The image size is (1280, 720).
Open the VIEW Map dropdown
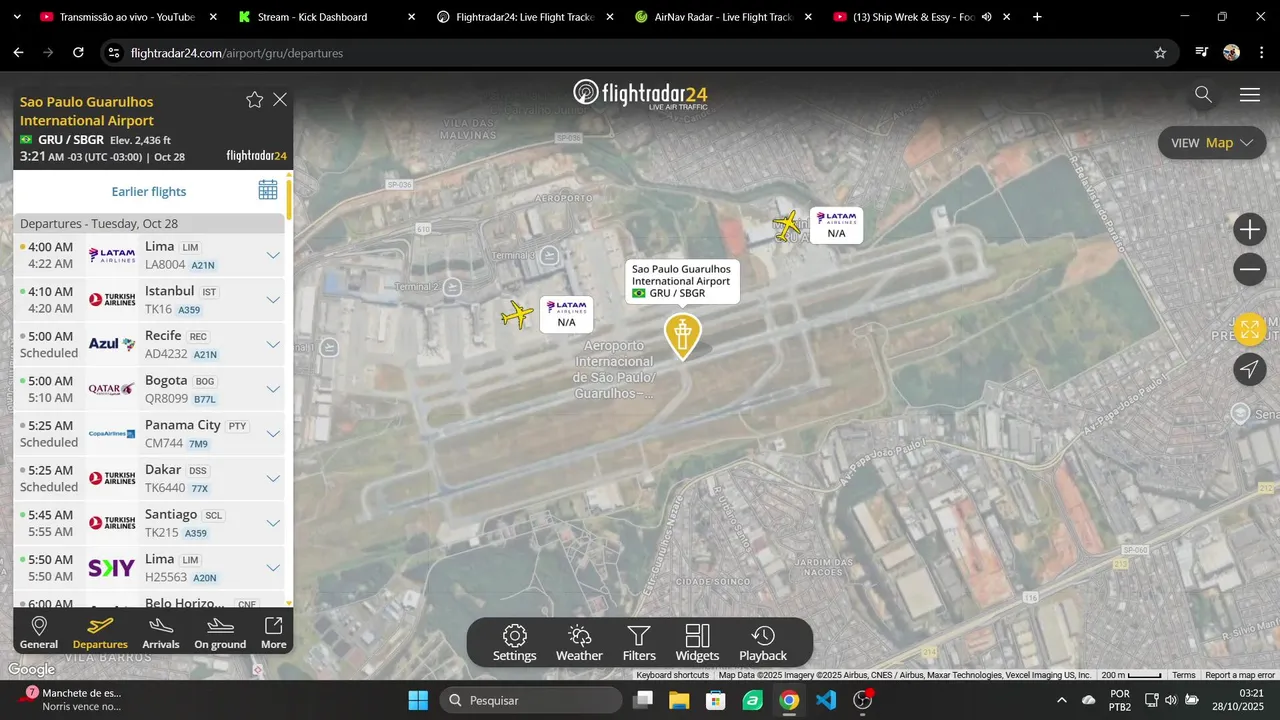[1212, 143]
